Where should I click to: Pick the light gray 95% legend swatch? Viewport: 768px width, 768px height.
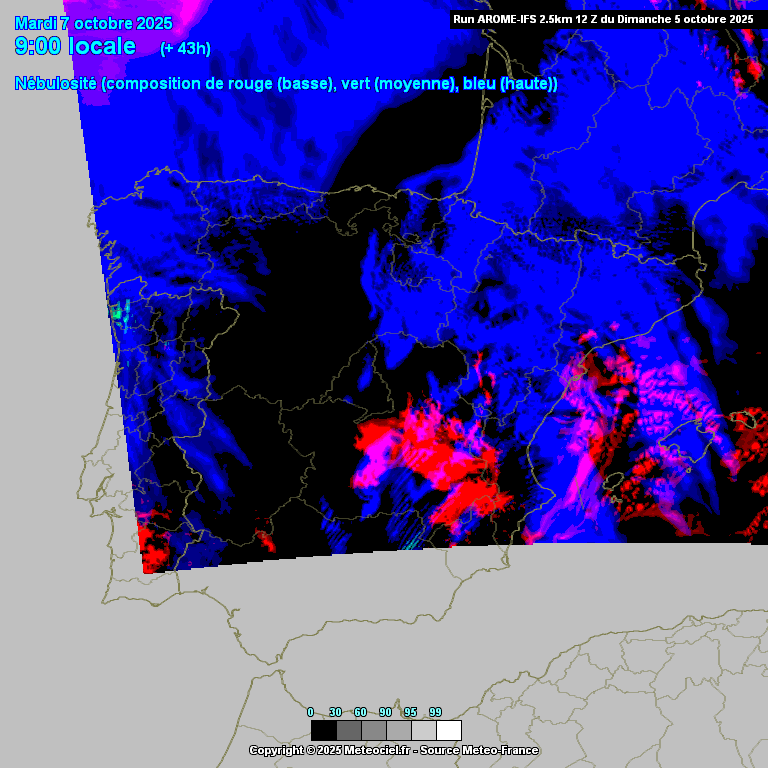(x=423, y=730)
